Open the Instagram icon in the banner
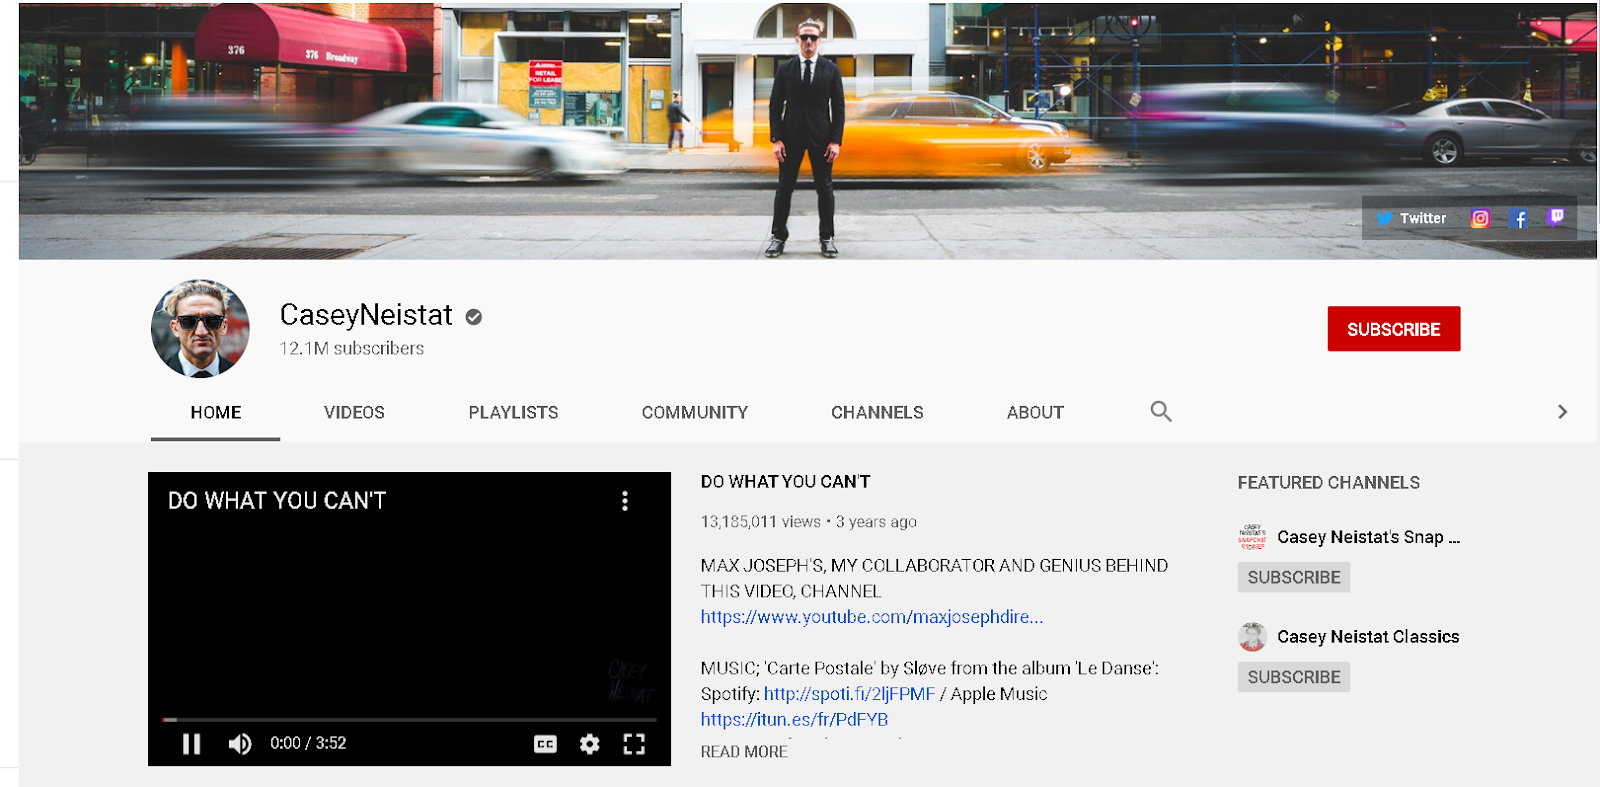The width and height of the screenshot is (1600, 787). tap(1480, 218)
